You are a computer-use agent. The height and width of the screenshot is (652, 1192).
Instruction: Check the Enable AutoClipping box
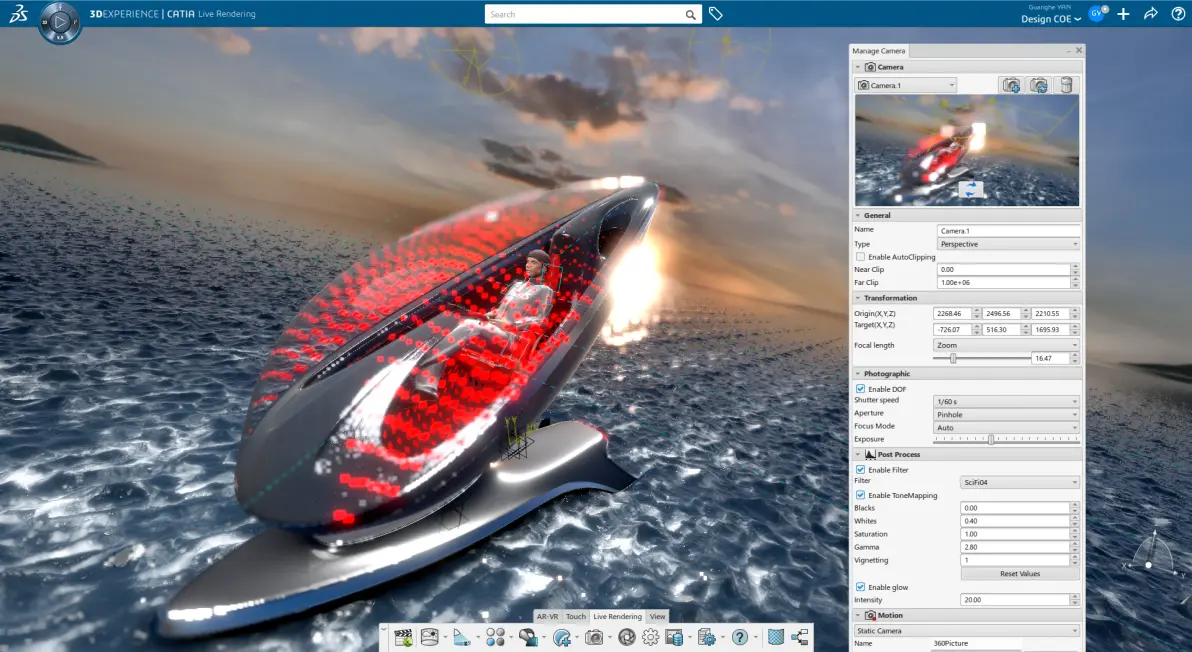click(x=861, y=257)
